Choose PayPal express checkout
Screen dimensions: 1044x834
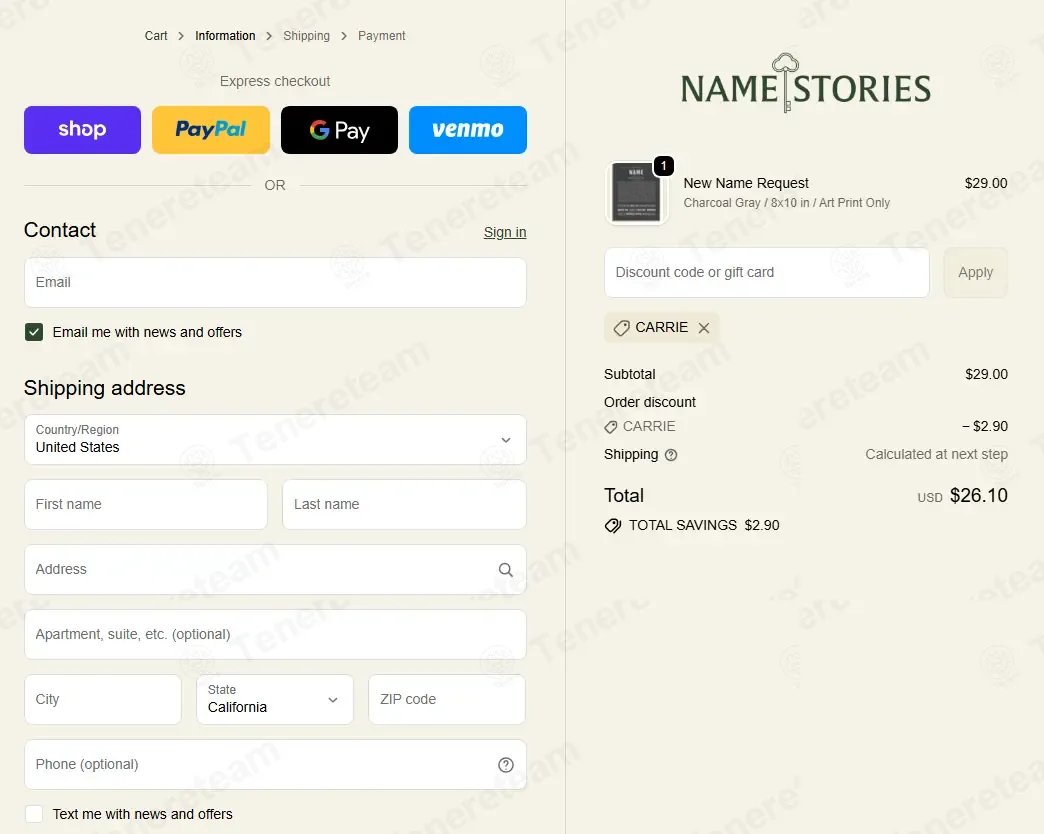(x=211, y=130)
